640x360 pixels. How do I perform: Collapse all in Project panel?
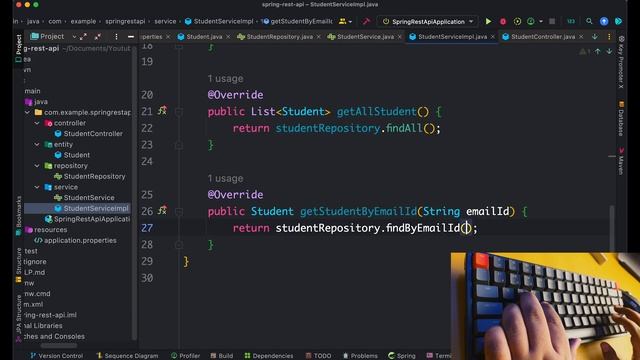[98, 37]
